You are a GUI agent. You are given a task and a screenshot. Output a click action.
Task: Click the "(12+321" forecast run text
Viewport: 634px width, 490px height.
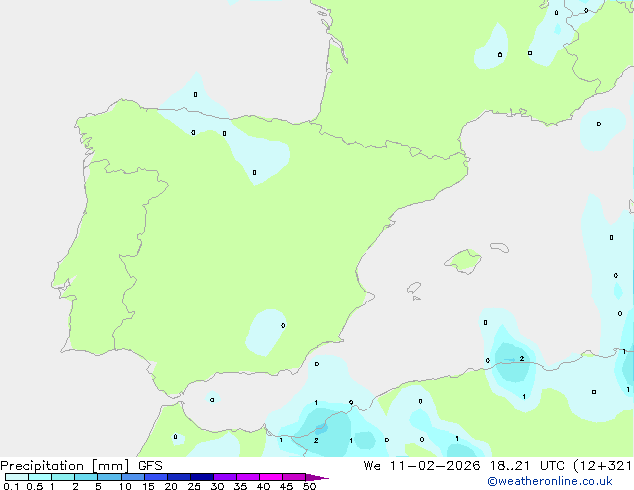(603, 466)
